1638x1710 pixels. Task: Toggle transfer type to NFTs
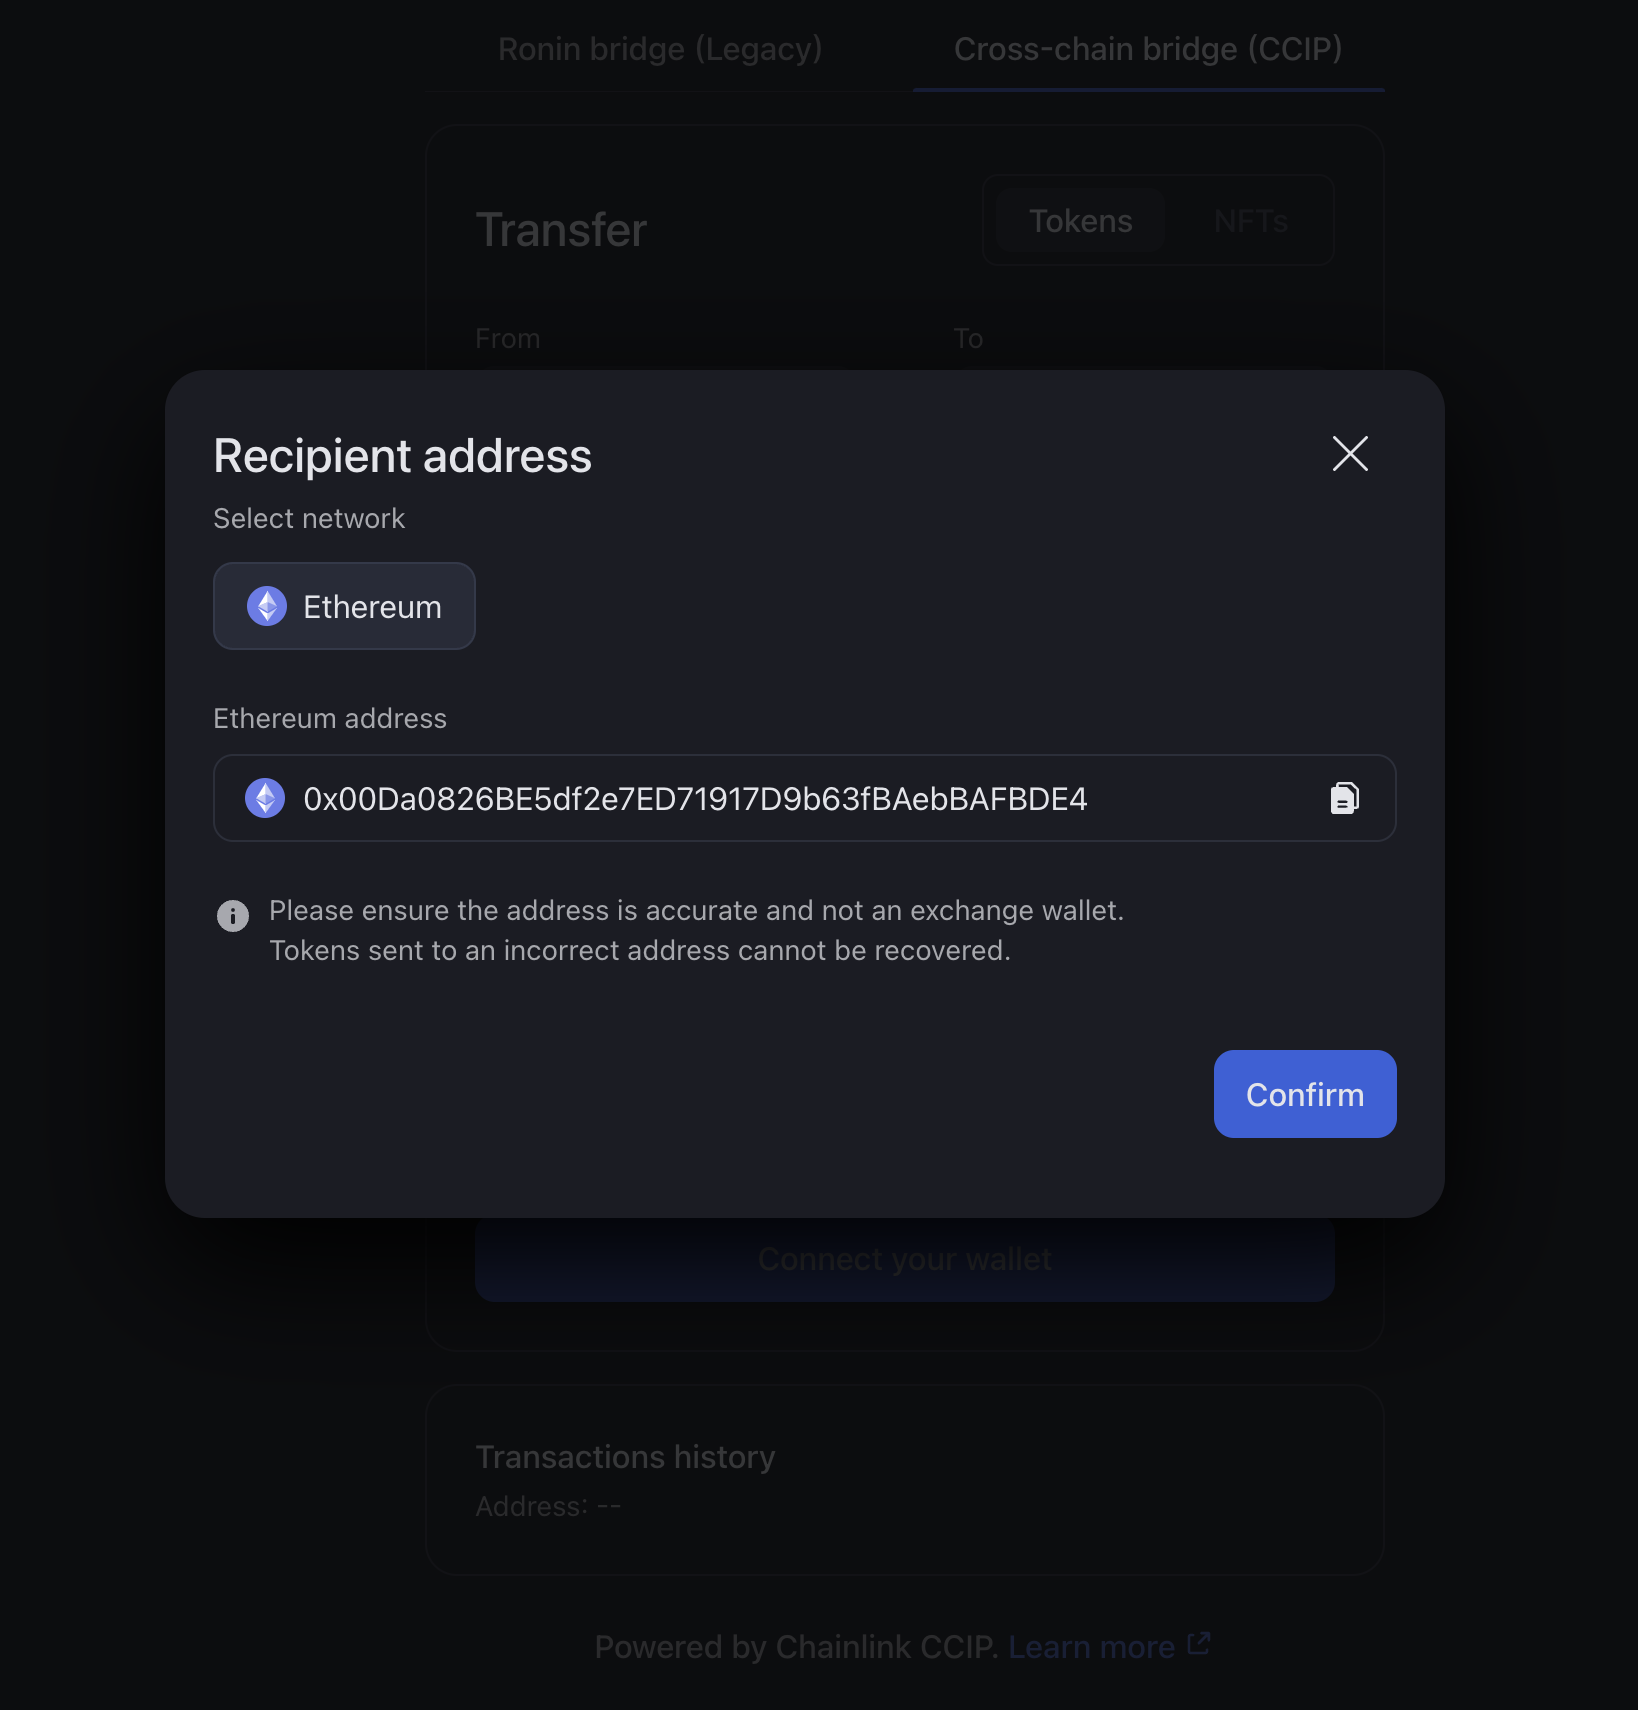click(1250, 221)
